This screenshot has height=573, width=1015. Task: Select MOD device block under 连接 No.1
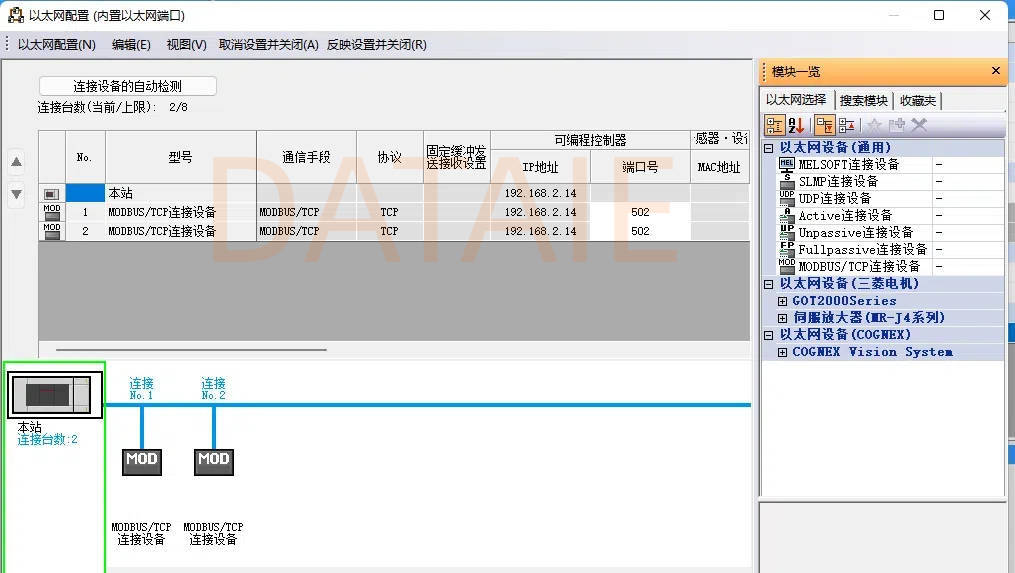point(142,462)
